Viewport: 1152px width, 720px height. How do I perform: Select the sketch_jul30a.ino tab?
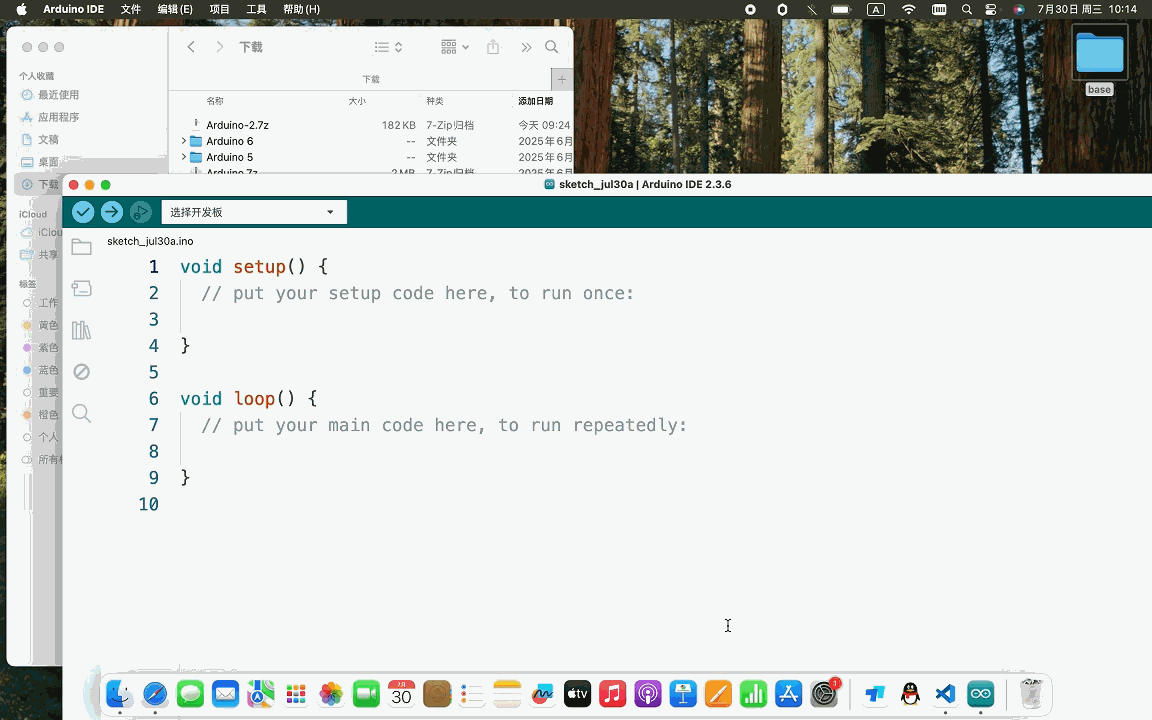[150, 241]
